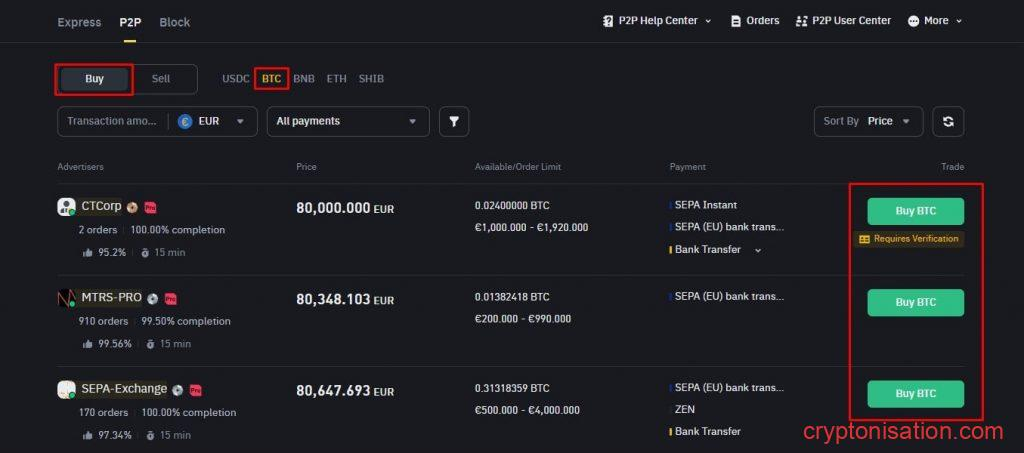Select the USDC crypto option

click(x=236, y=79)
